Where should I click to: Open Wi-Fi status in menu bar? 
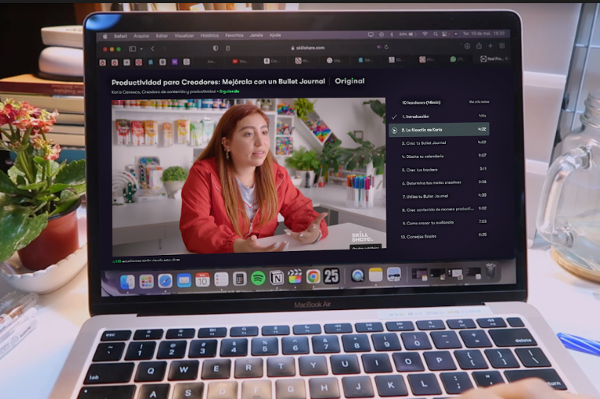[425, 34]
